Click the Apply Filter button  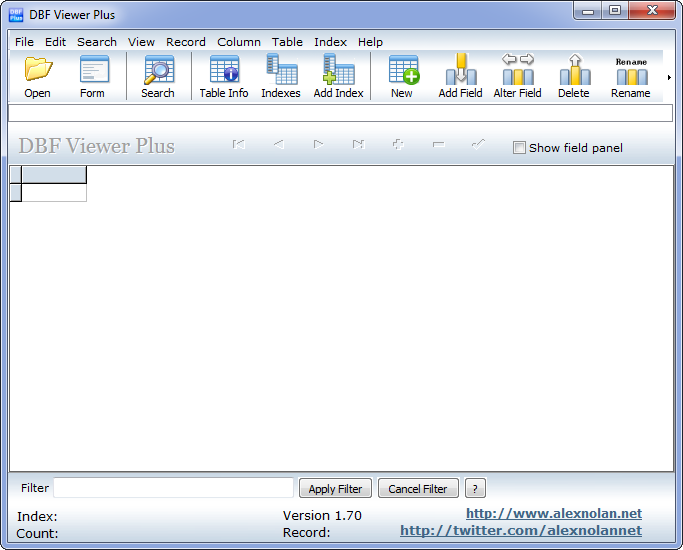coord(335,489)
